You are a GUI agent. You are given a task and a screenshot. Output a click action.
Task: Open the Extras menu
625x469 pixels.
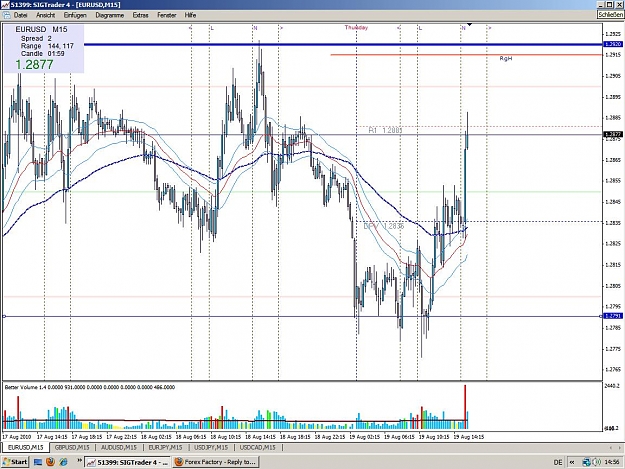click(140, 15)
